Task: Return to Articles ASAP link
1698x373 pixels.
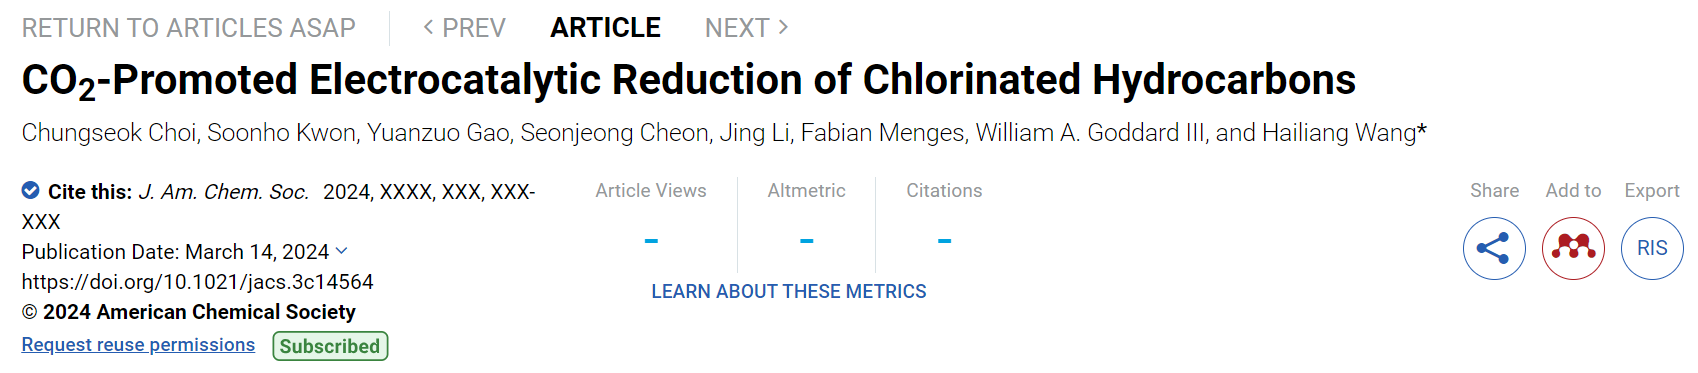Action: [189, 28]
